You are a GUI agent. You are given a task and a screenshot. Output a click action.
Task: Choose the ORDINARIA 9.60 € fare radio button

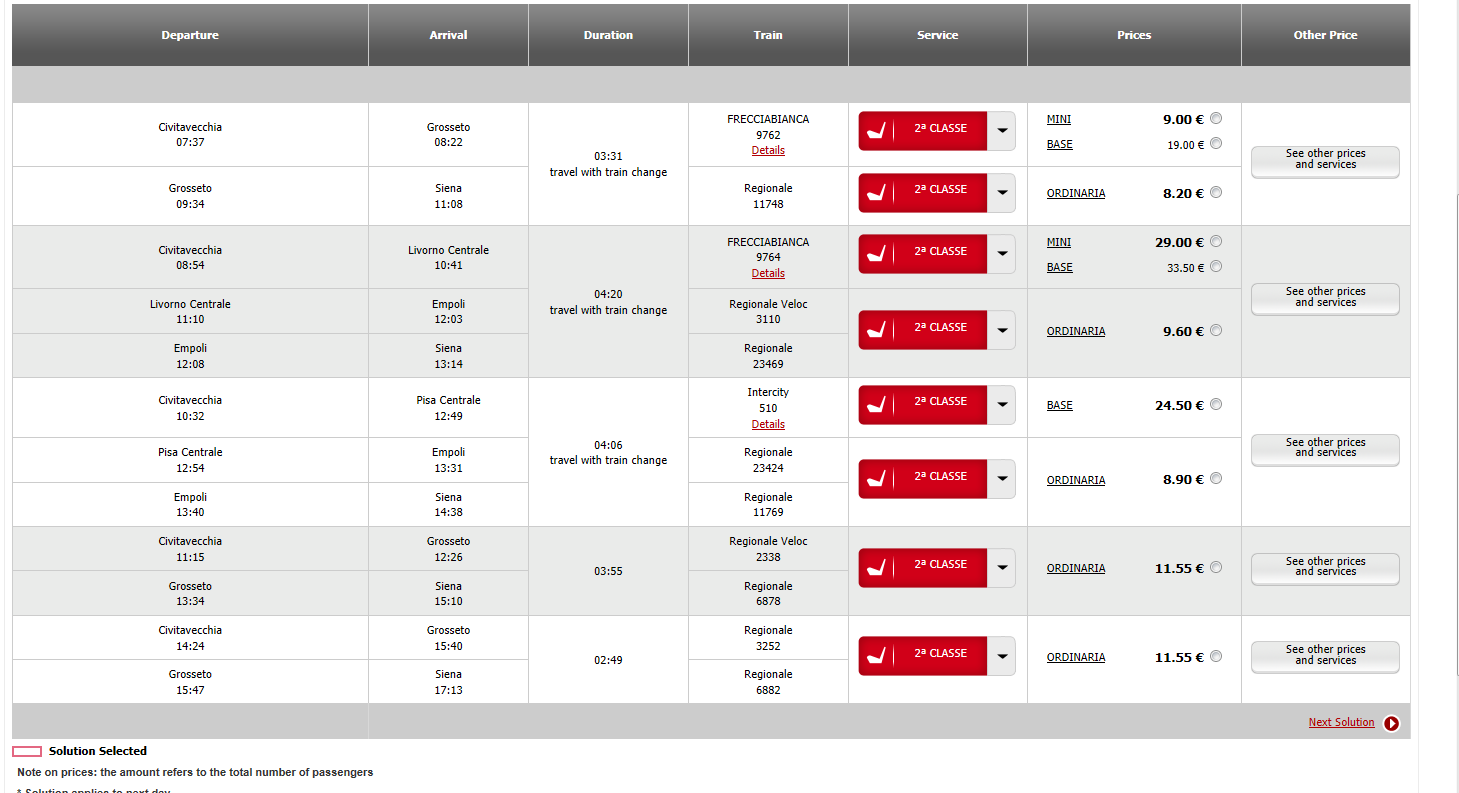(1216, 330)
